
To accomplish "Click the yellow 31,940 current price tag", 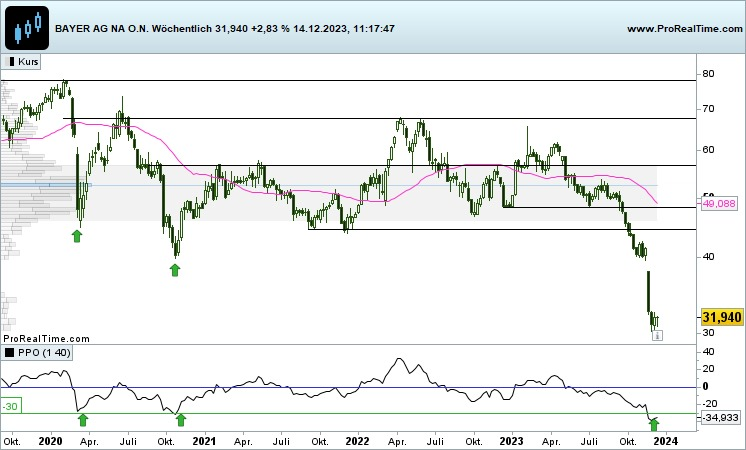I will 722,317.
